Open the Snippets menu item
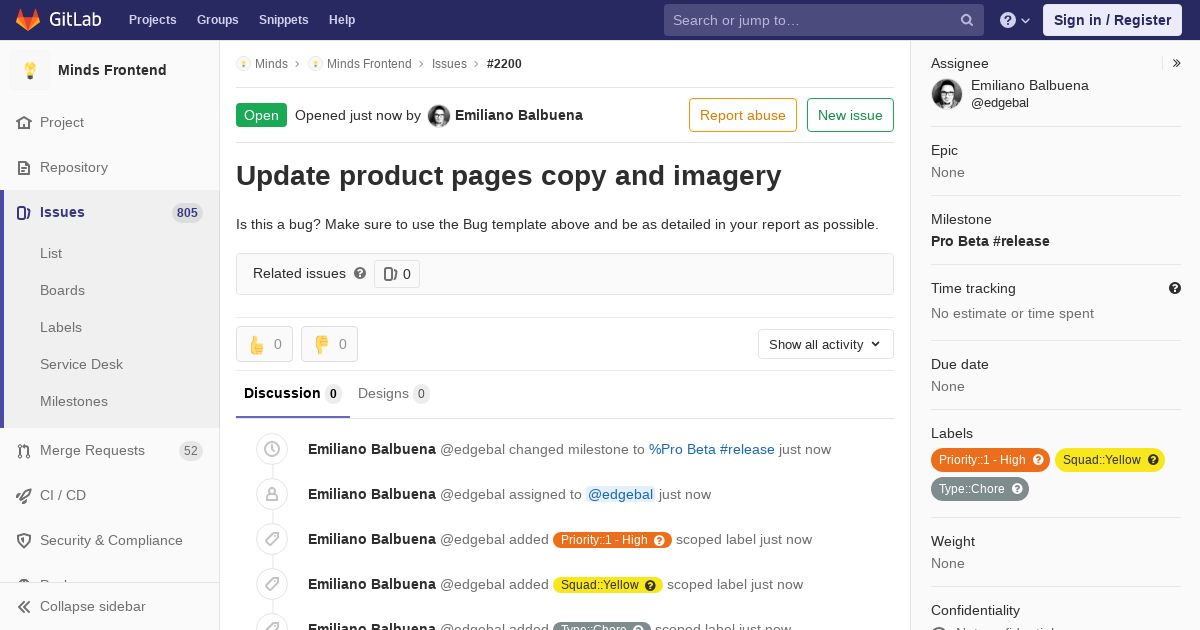1200x630 pixels. (284, 20)
